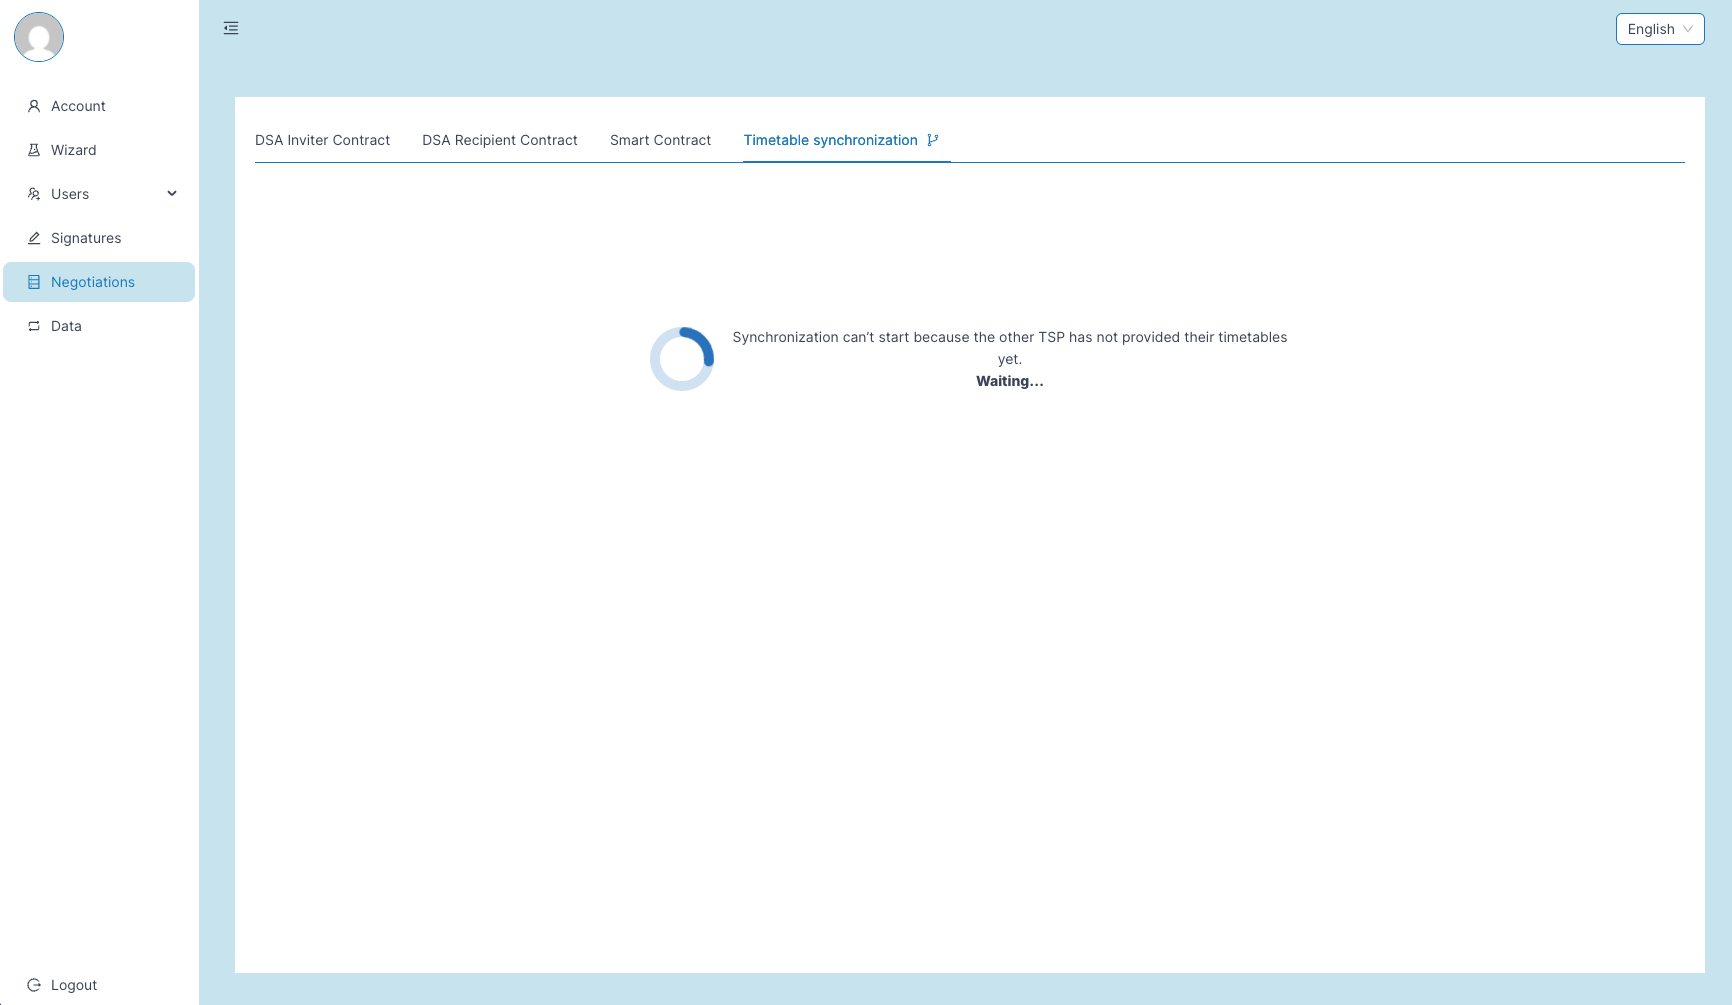Click the Wizard flask icon in sidebar
The image size is (1732, 1005).
pos(34,150)
